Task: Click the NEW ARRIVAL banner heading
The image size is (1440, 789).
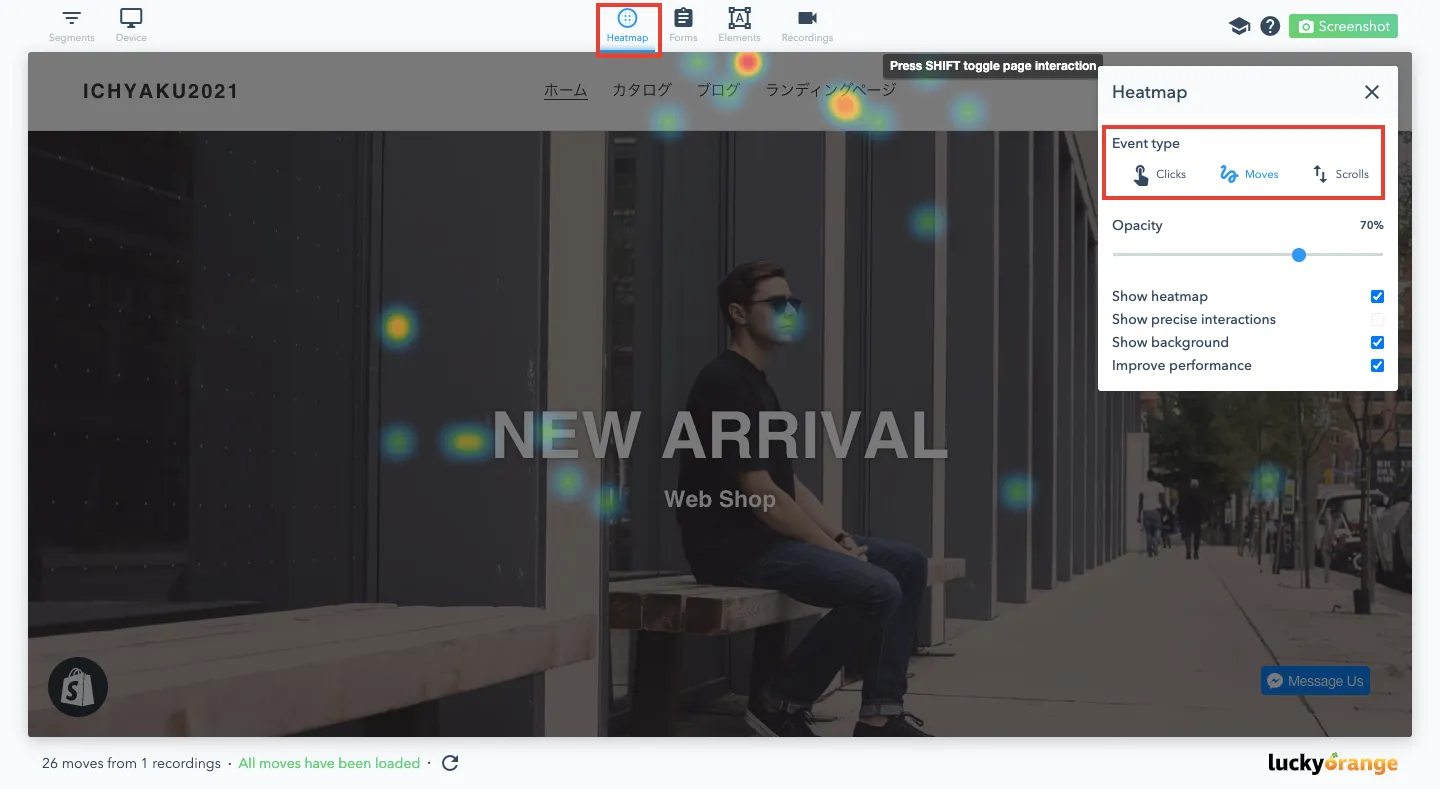Action: [x=720, y=436]
